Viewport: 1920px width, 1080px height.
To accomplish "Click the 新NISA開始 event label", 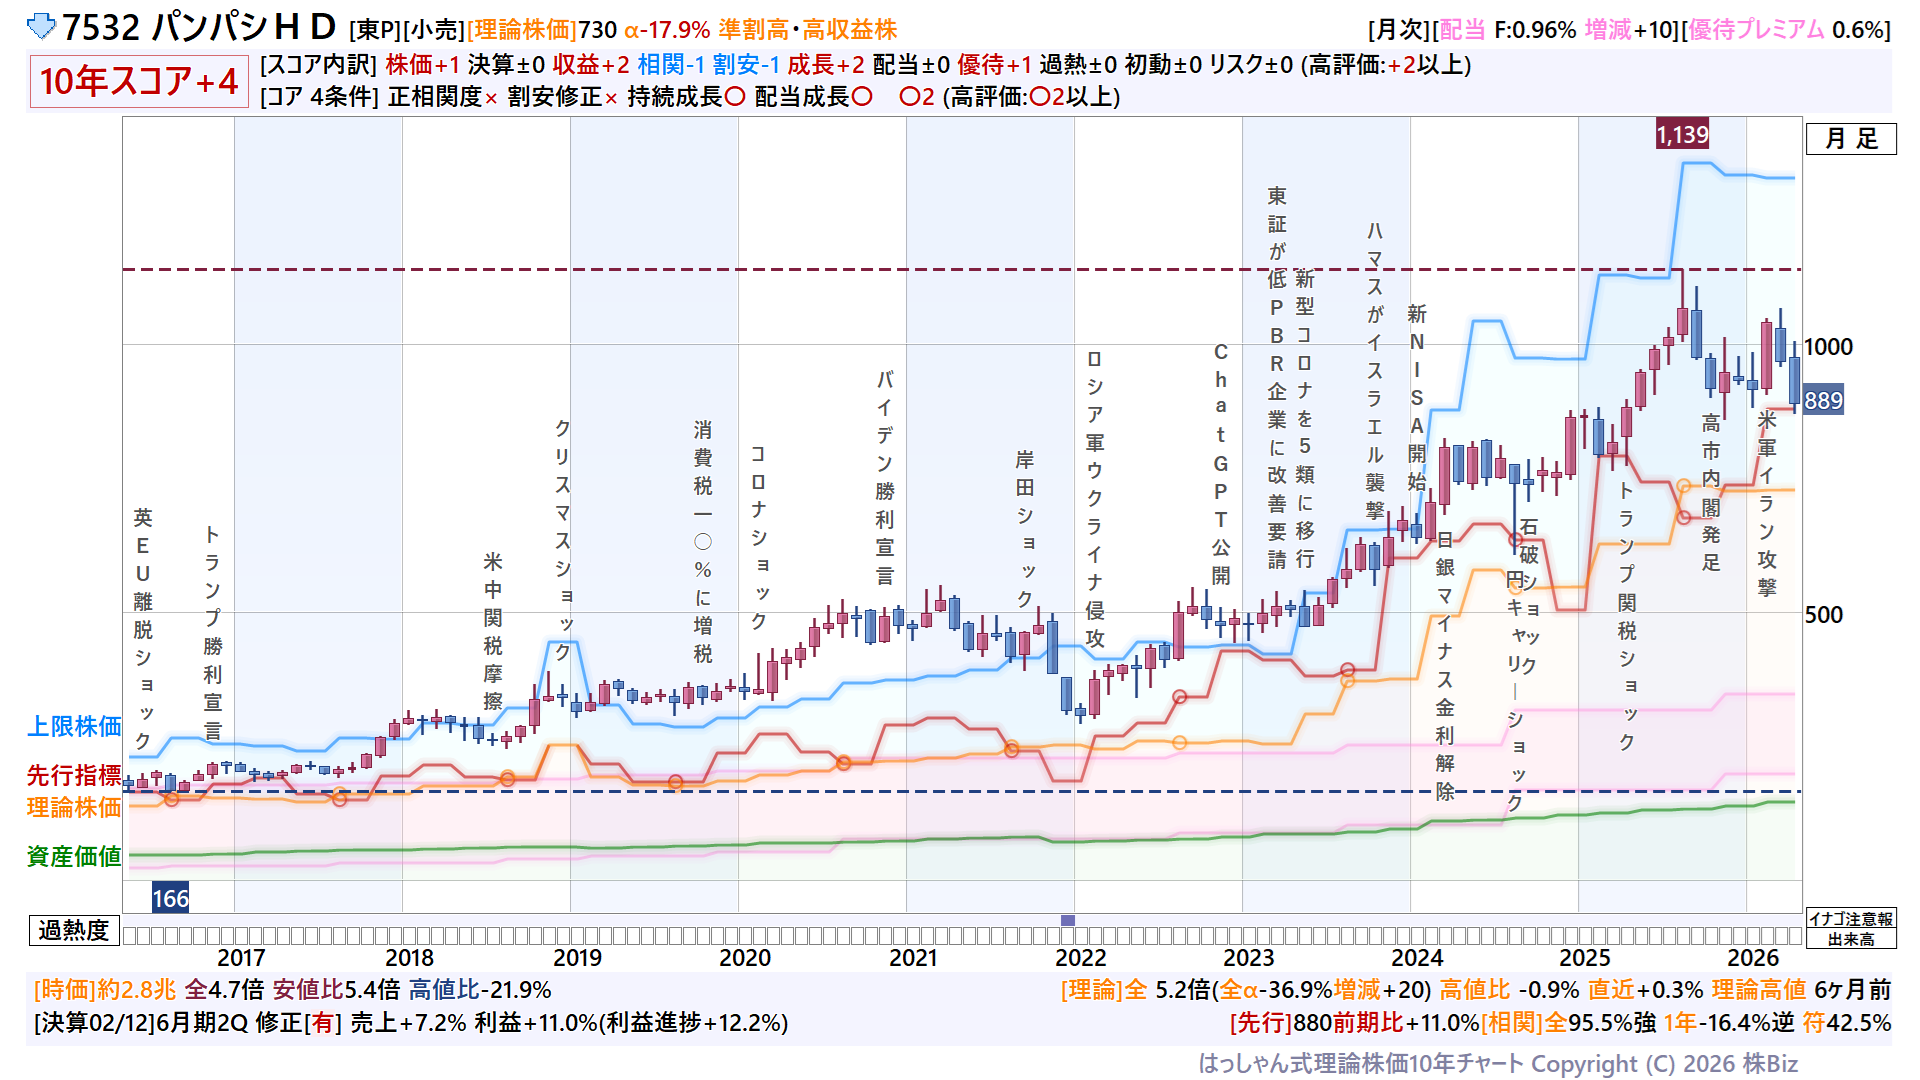I will 1417,398.
